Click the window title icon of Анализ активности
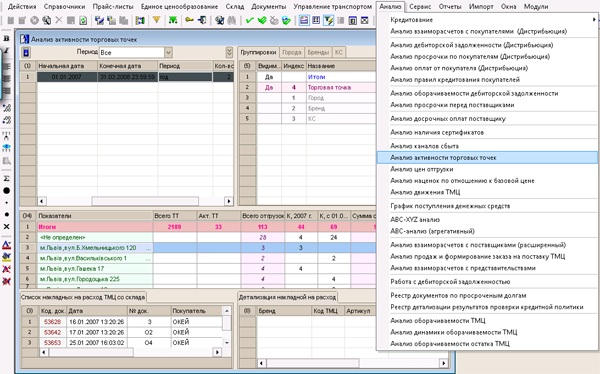Screen dimensions: 600x374 [24, 39]
